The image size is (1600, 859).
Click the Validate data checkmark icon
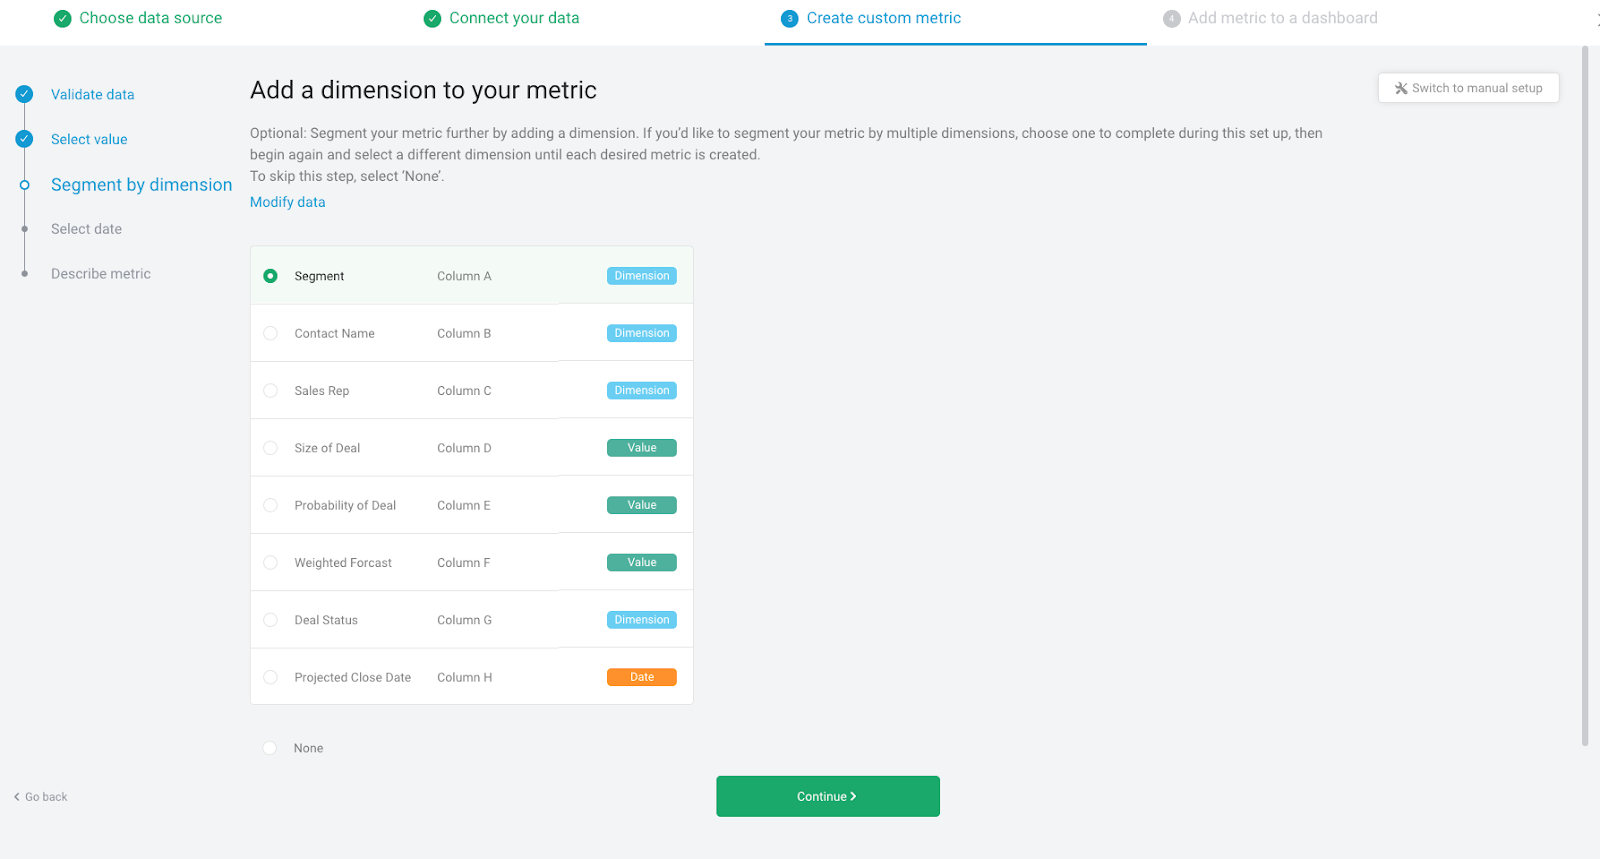(x=25, y=94)
